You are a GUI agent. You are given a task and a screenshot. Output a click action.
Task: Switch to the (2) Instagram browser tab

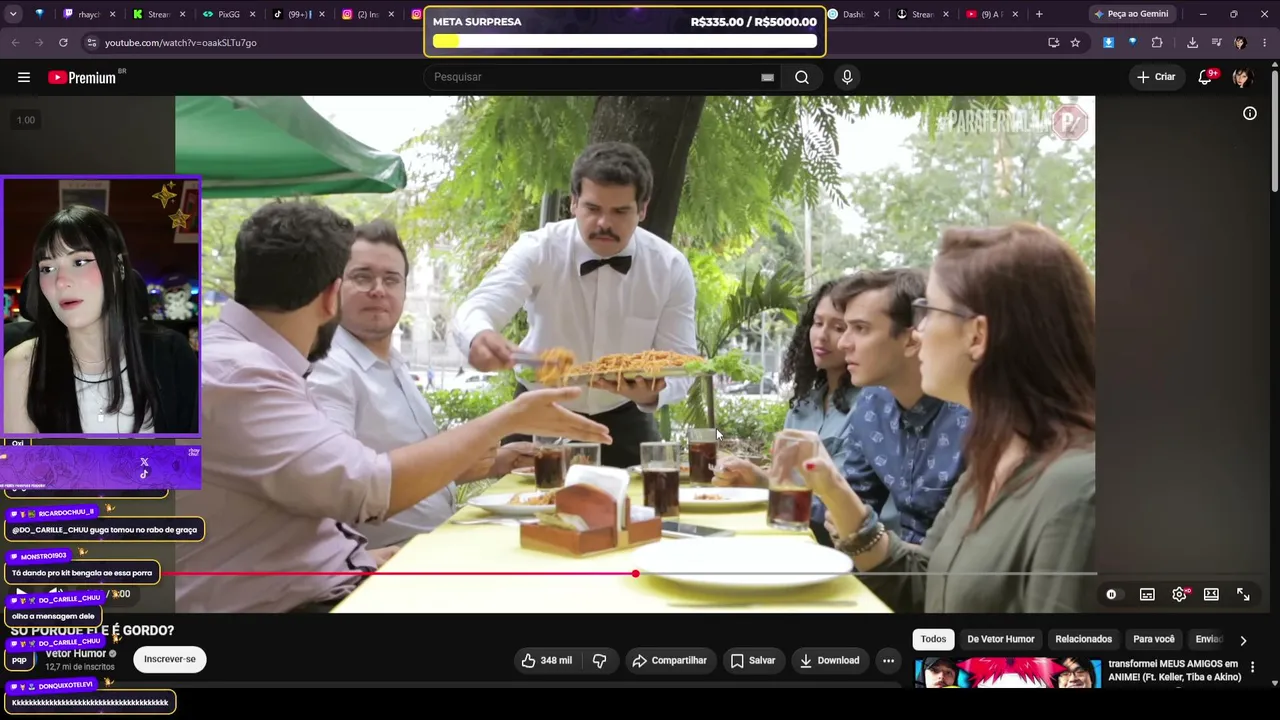[x=368, y=14]
